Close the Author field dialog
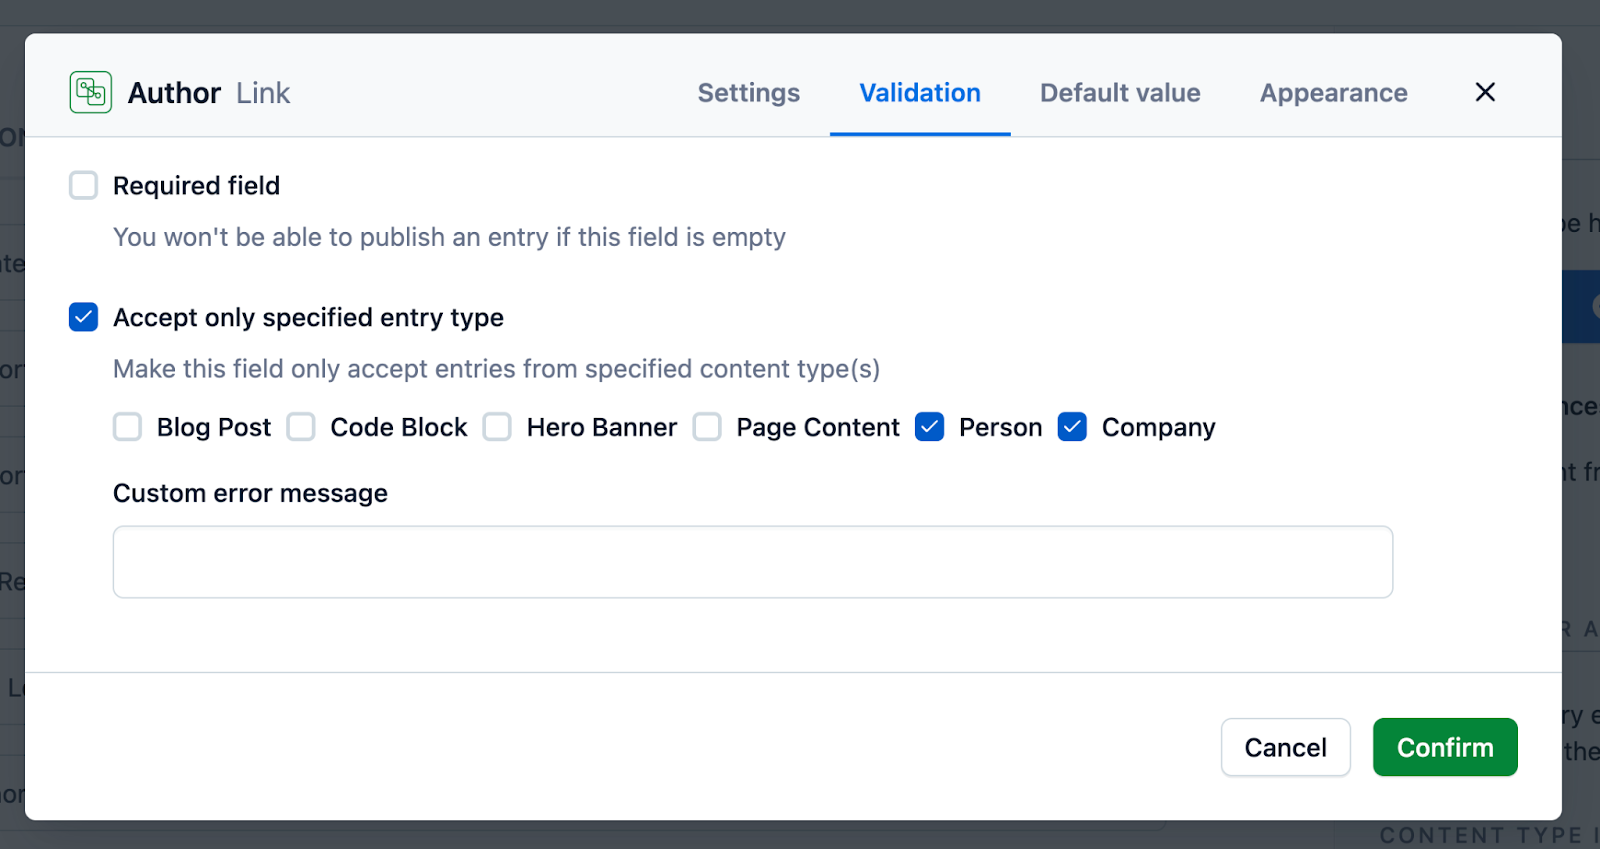This screenshot has height=849, width=1600. coord(1485,93)
